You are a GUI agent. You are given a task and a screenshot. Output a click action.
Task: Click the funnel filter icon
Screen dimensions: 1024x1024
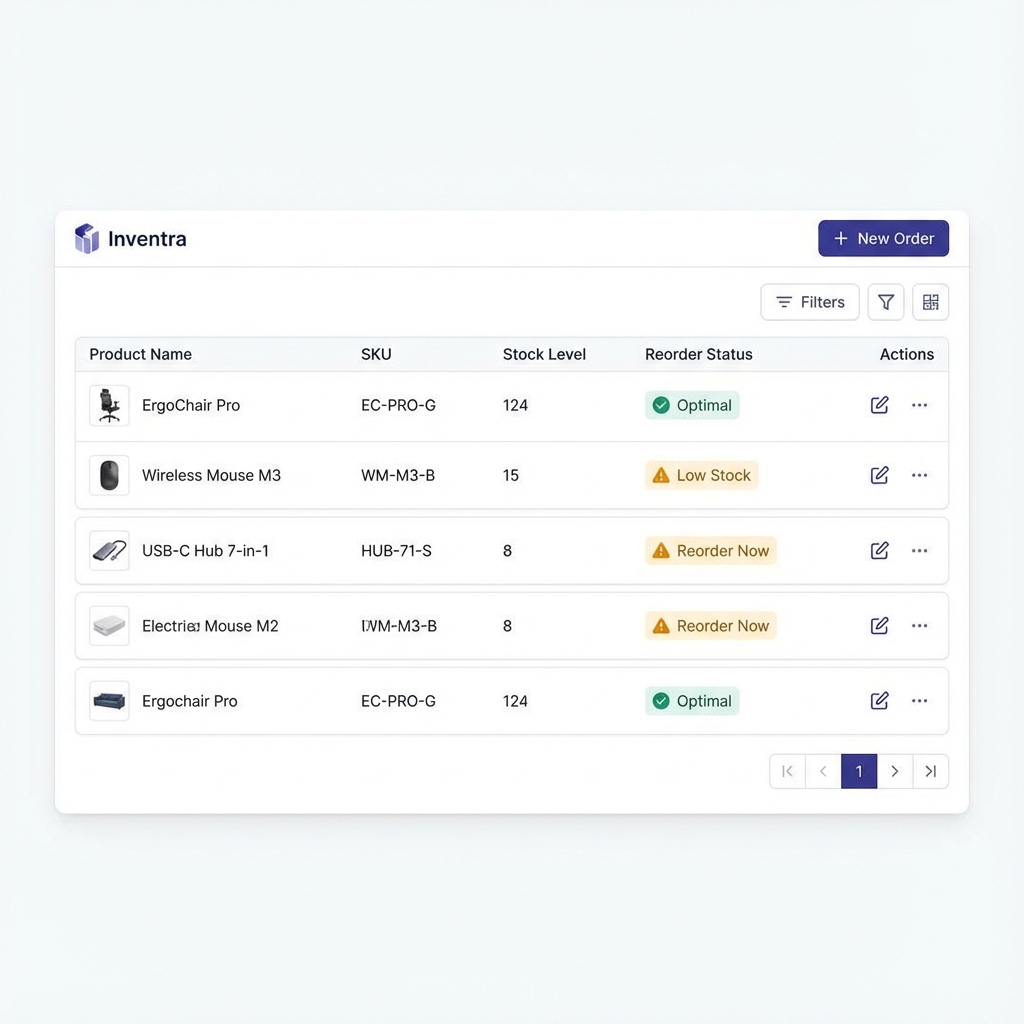[886, 302]
